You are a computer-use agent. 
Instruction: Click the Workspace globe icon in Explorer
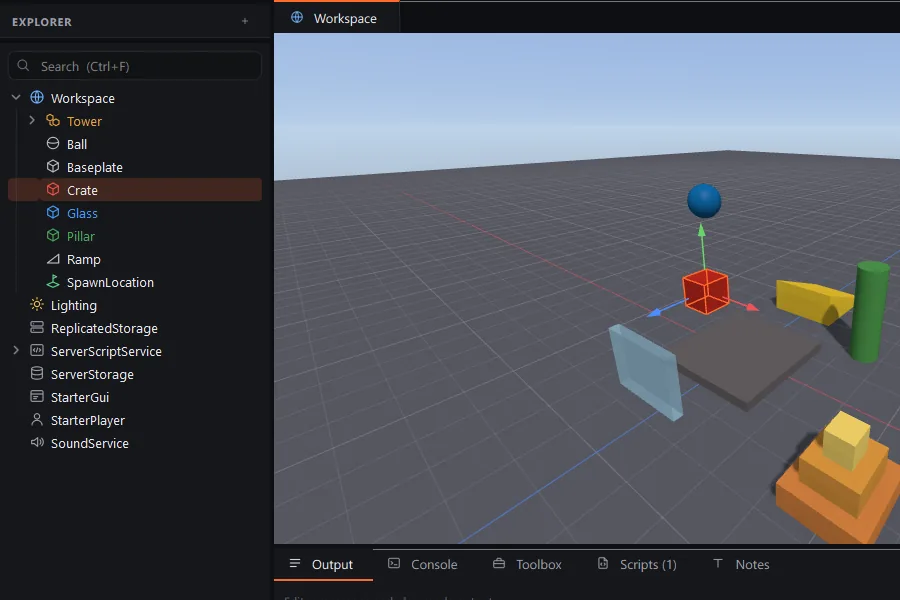point(37,98)
